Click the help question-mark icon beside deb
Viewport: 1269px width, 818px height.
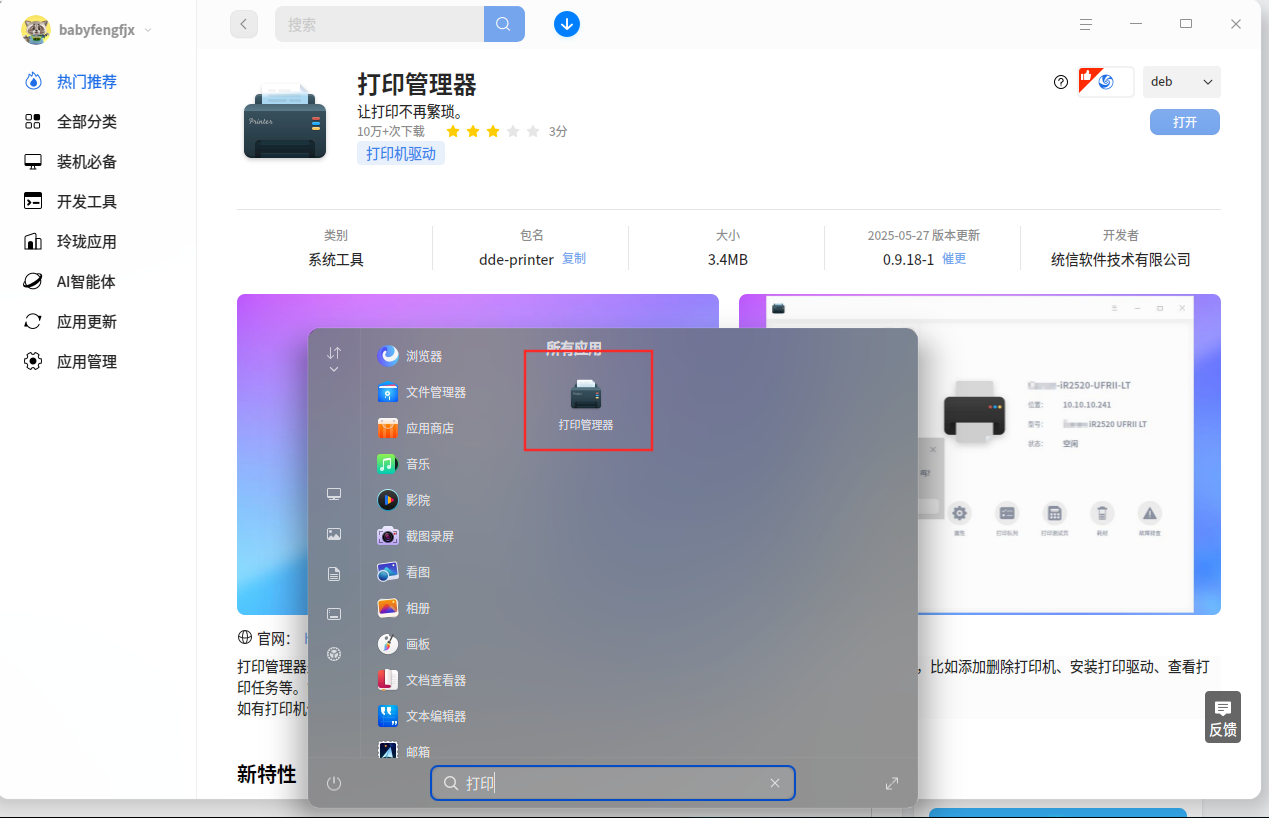pos(1061,82)
